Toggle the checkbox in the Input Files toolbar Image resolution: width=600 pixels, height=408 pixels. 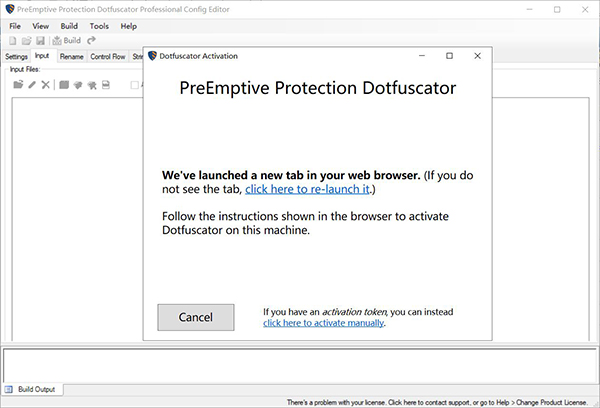(x=134, y=85)
